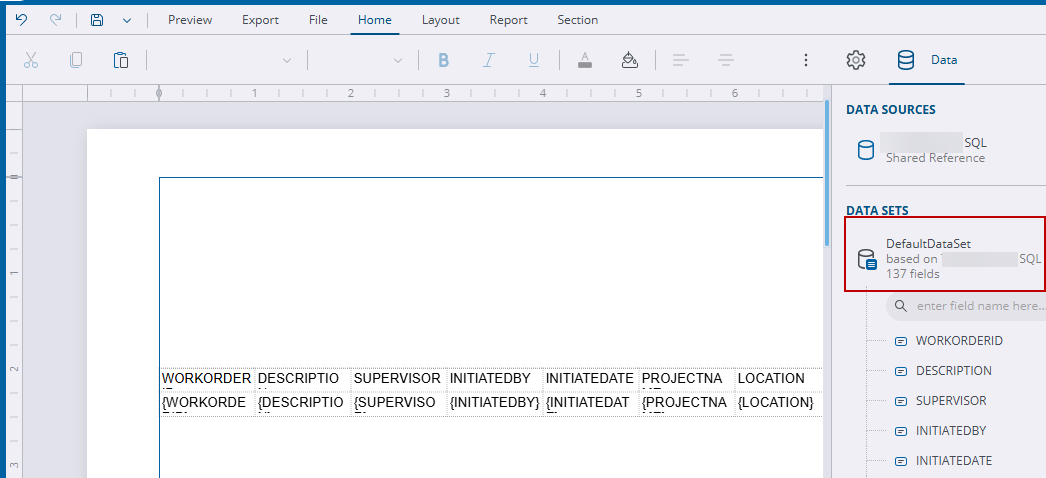Click the Cut scissors icon
Image resolution: width=1046 pixels, height=478 pixels.
pyautogui.click(x=31, y=60)
